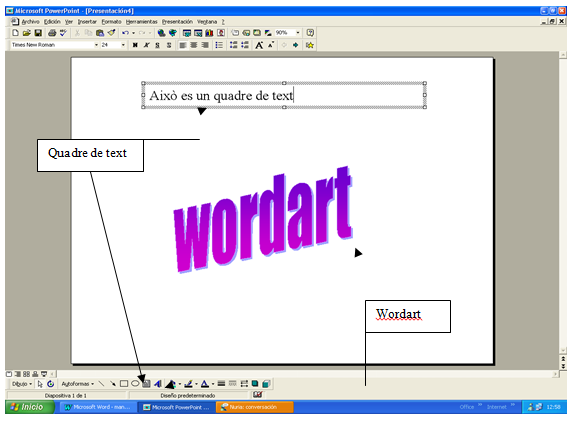Select the Arrow drawing tool
568x421 pixels.
click(113, 383)
